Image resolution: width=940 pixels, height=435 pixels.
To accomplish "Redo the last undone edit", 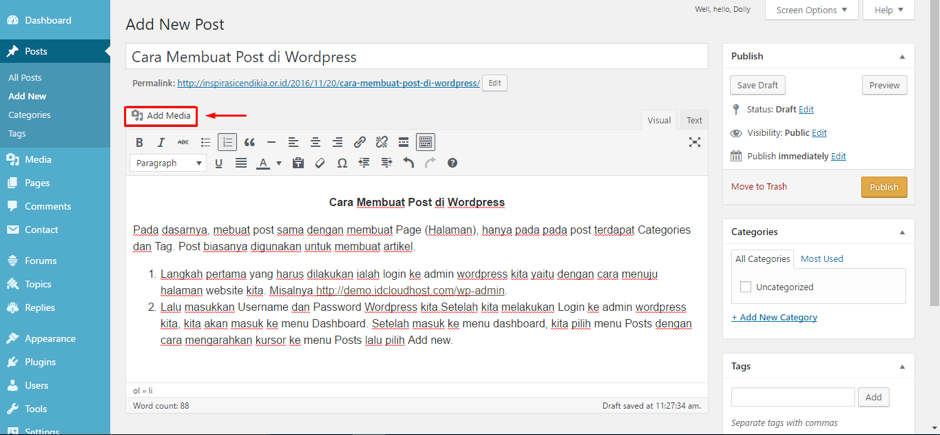I will tap(430, 163).
